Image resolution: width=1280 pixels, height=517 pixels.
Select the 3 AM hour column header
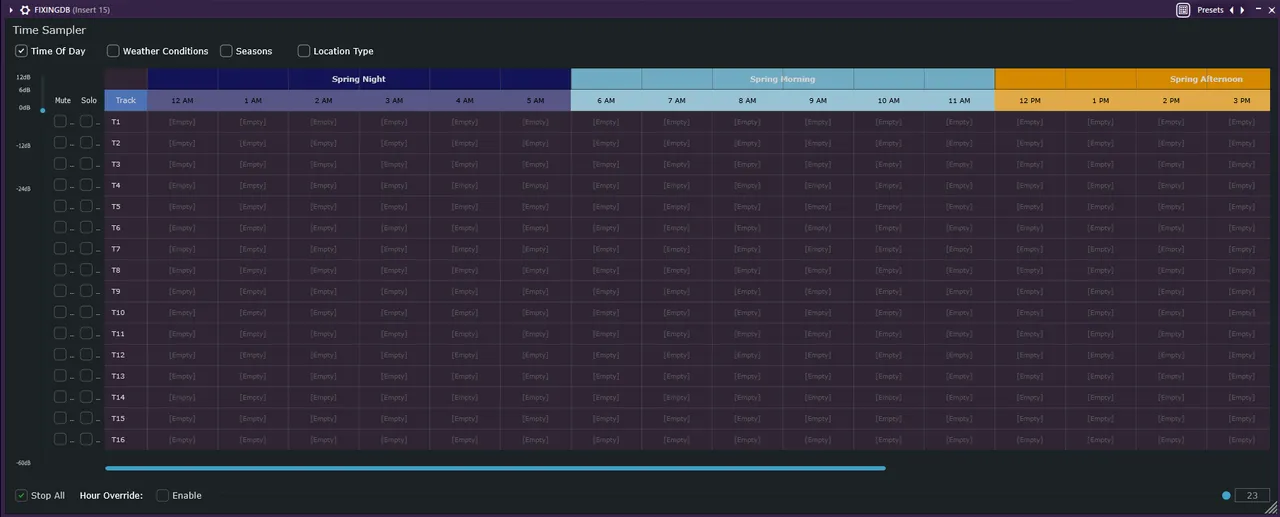394,100
